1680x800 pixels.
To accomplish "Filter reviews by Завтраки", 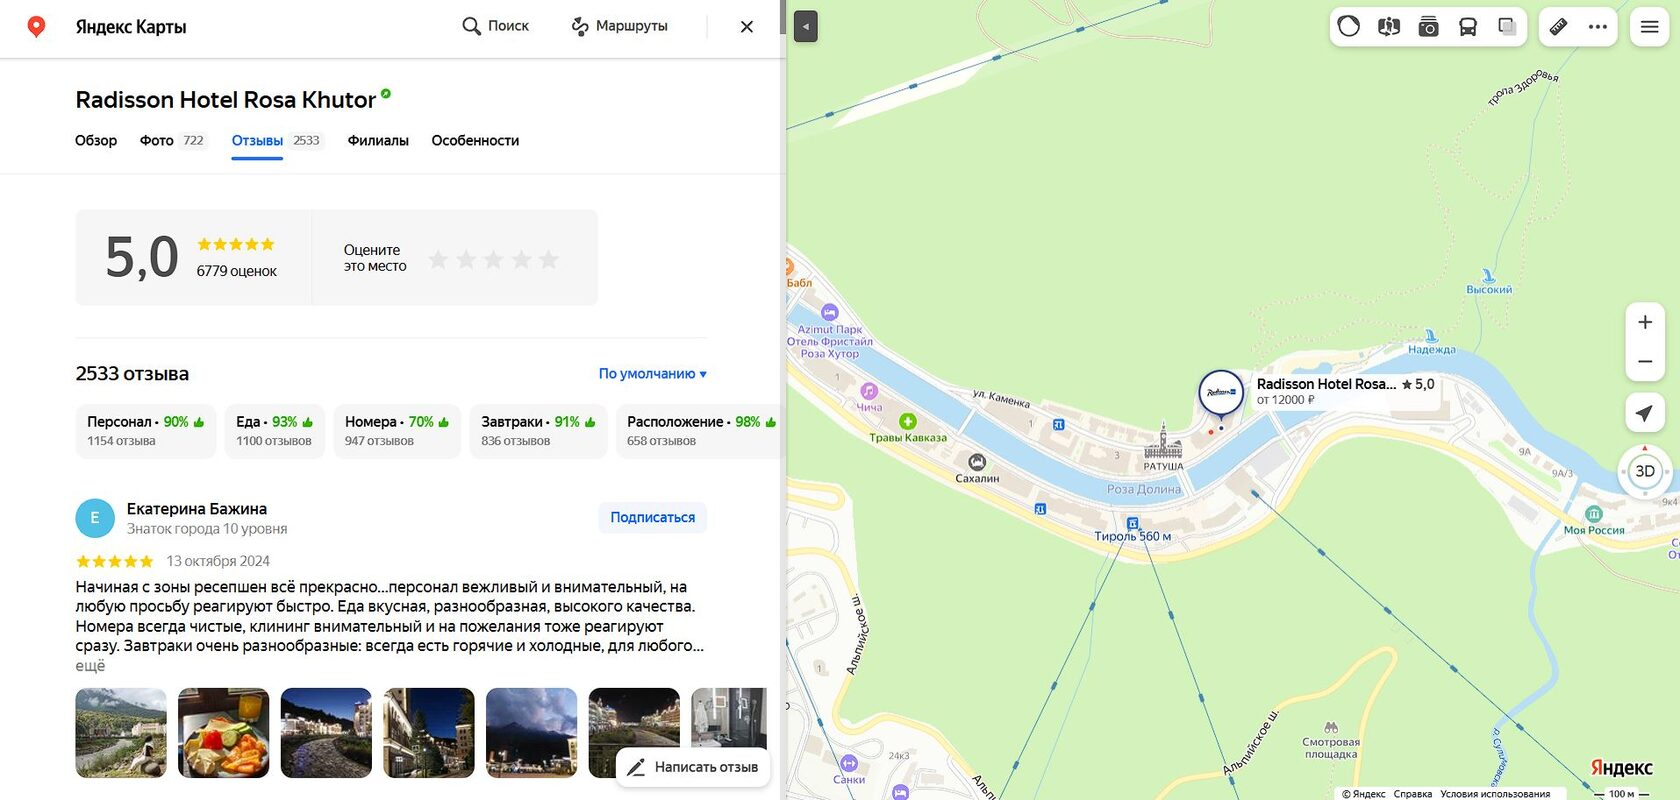I will point(538,431).
